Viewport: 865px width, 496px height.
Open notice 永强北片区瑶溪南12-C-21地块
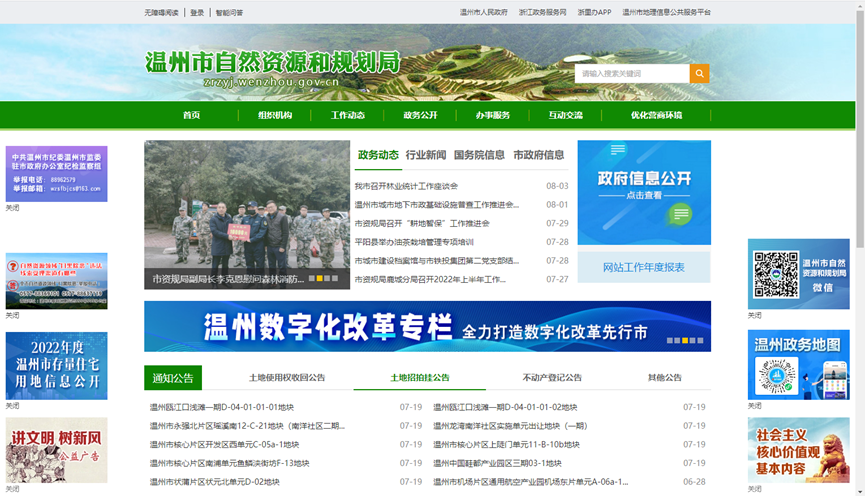247,426
